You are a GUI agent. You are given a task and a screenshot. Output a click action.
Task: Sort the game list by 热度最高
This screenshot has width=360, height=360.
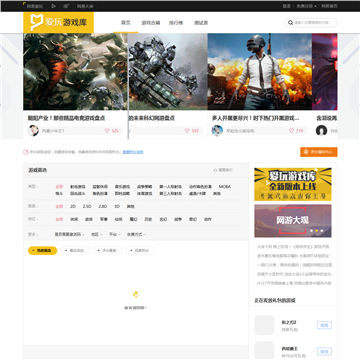42,250
